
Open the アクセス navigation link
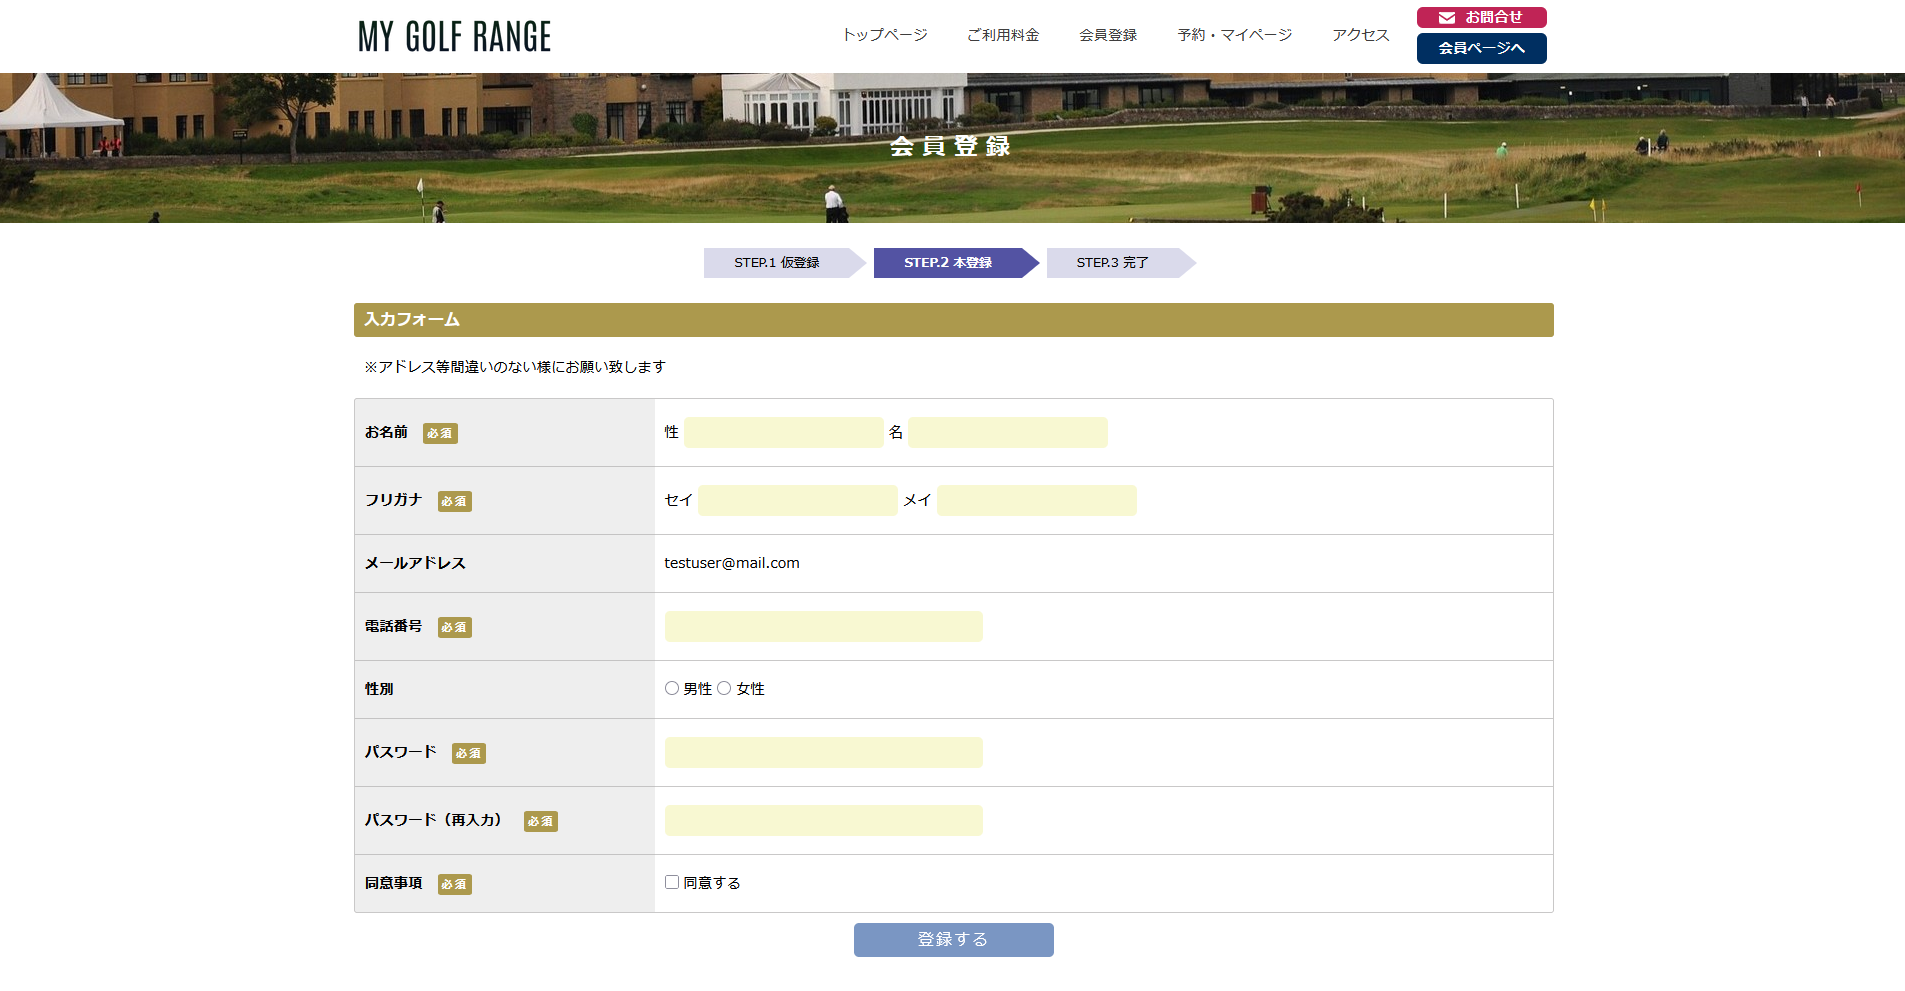pyautogui.click(x=1360, y=35)
